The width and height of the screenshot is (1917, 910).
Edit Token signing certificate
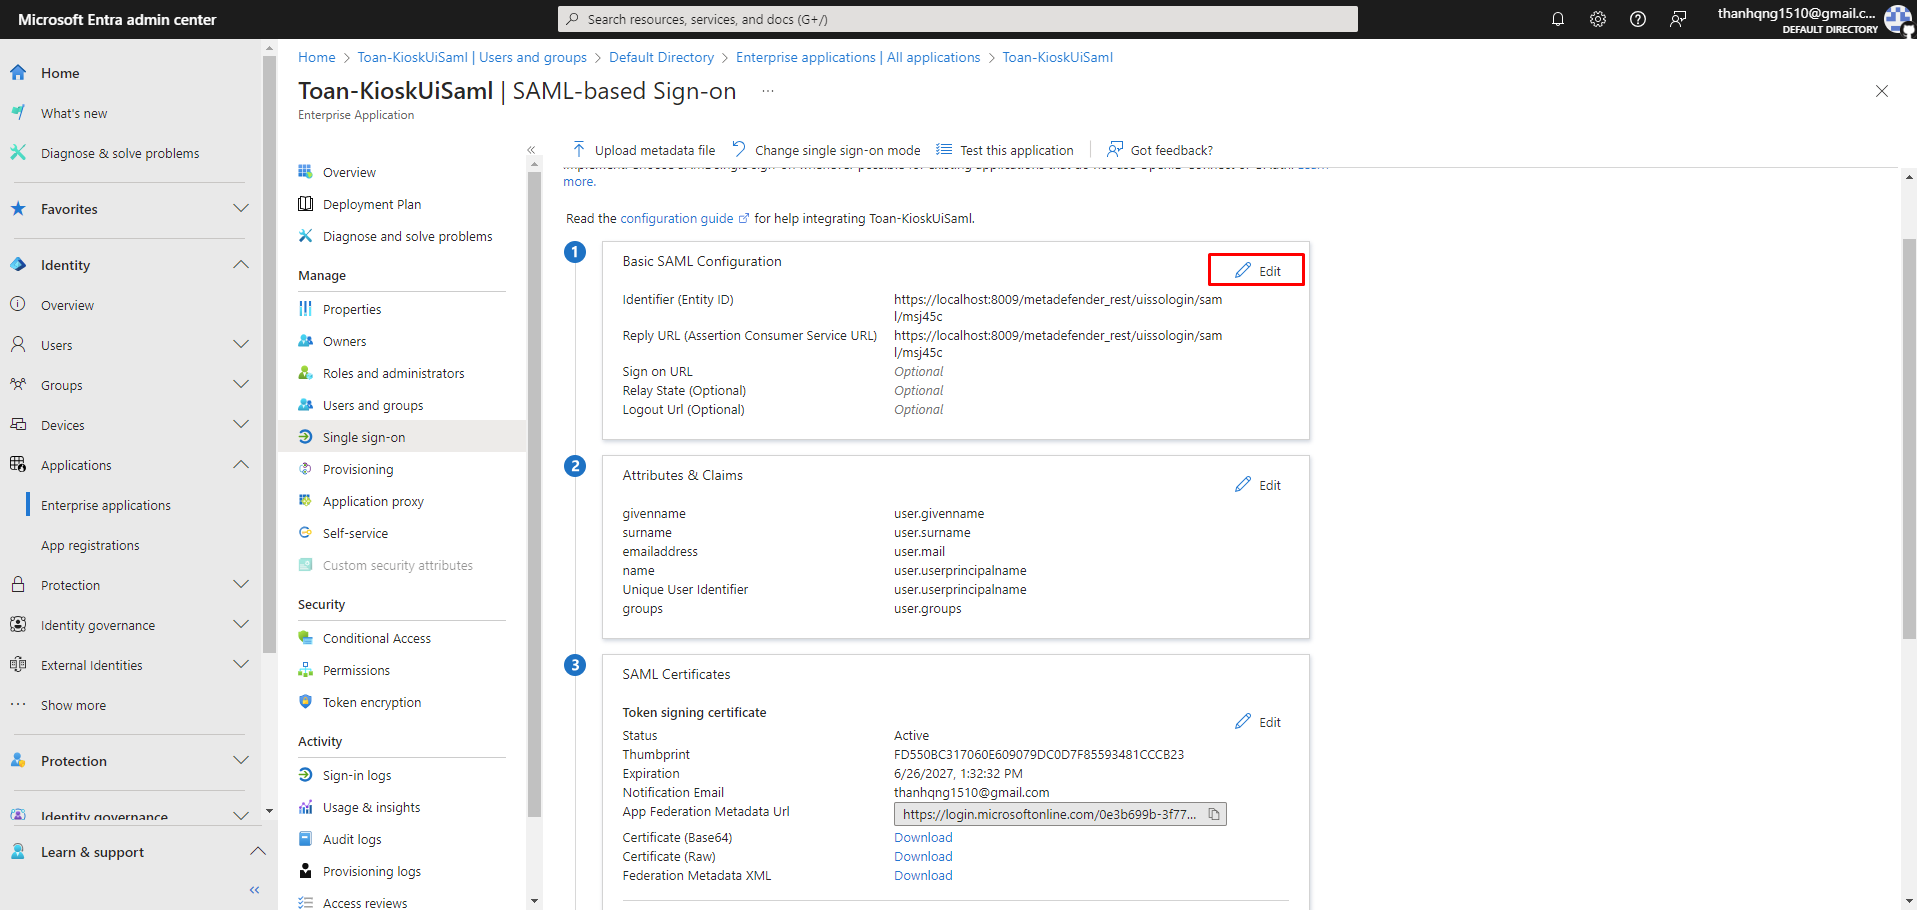click(1258, 722)
